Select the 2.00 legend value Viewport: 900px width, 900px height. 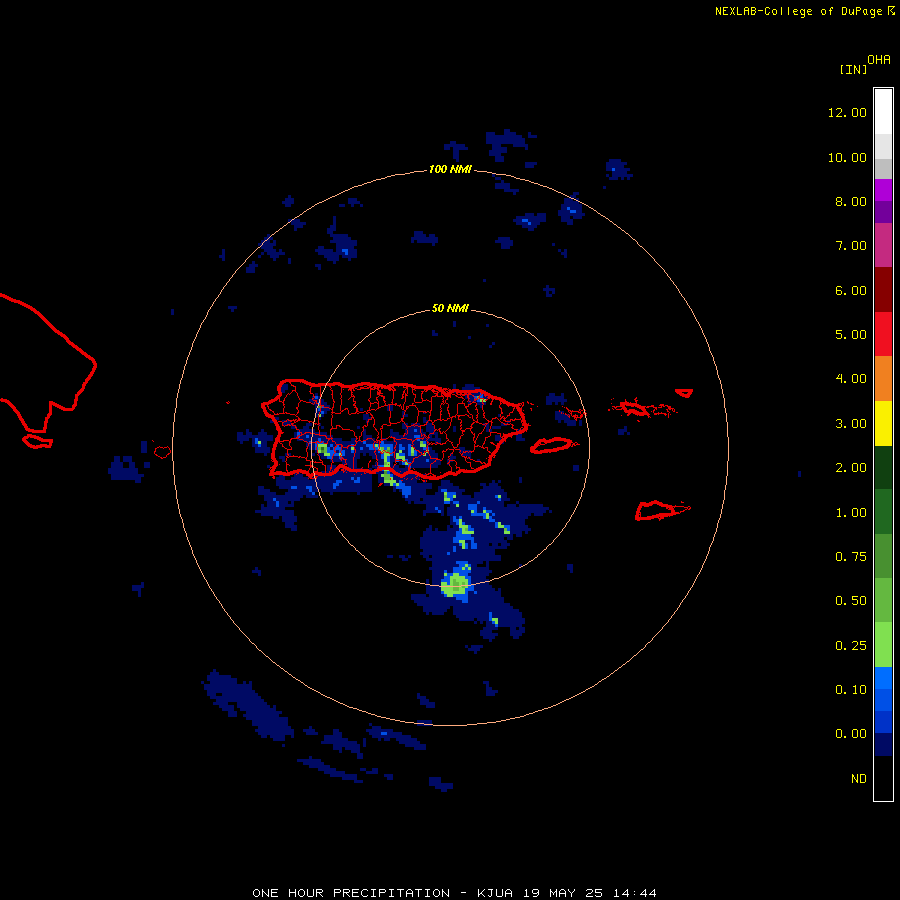tap(851, 468)
